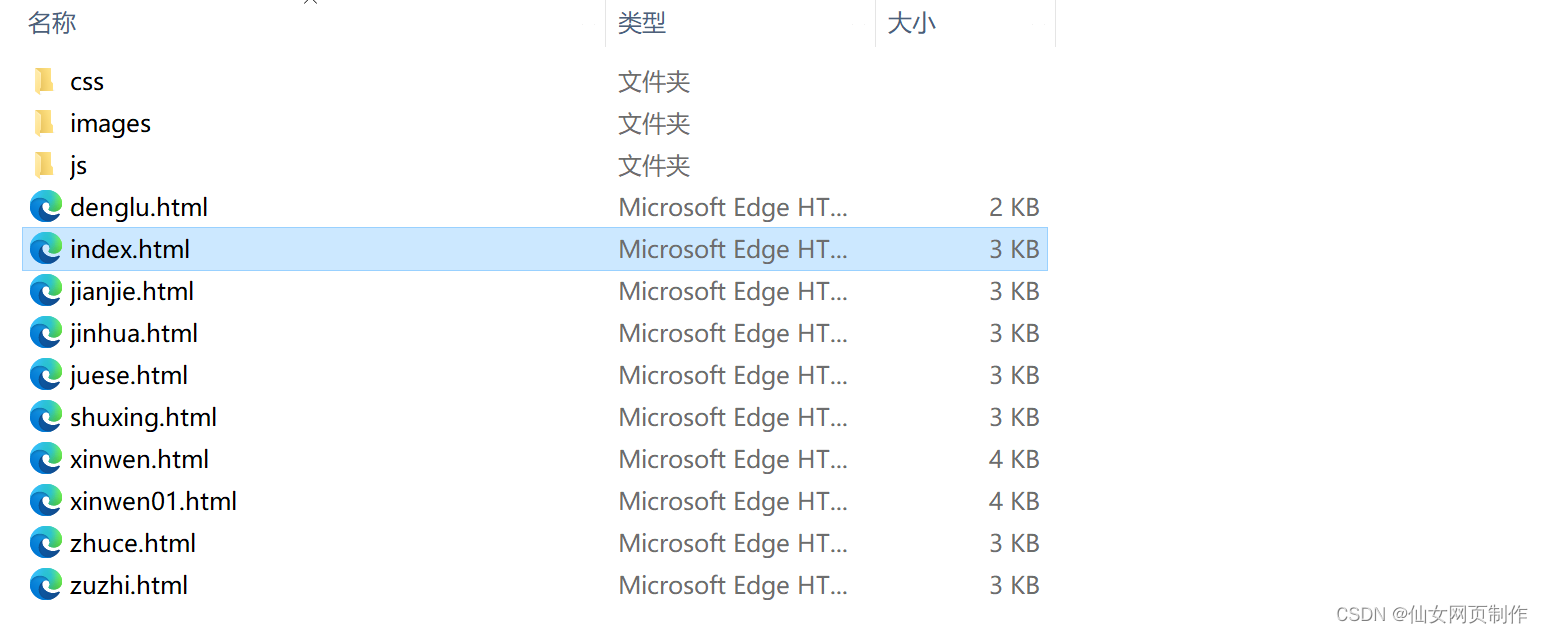This screenshot has height=633, width=1543.
Task: Sort files by the 名称 column header
Action: click(52, 23)
